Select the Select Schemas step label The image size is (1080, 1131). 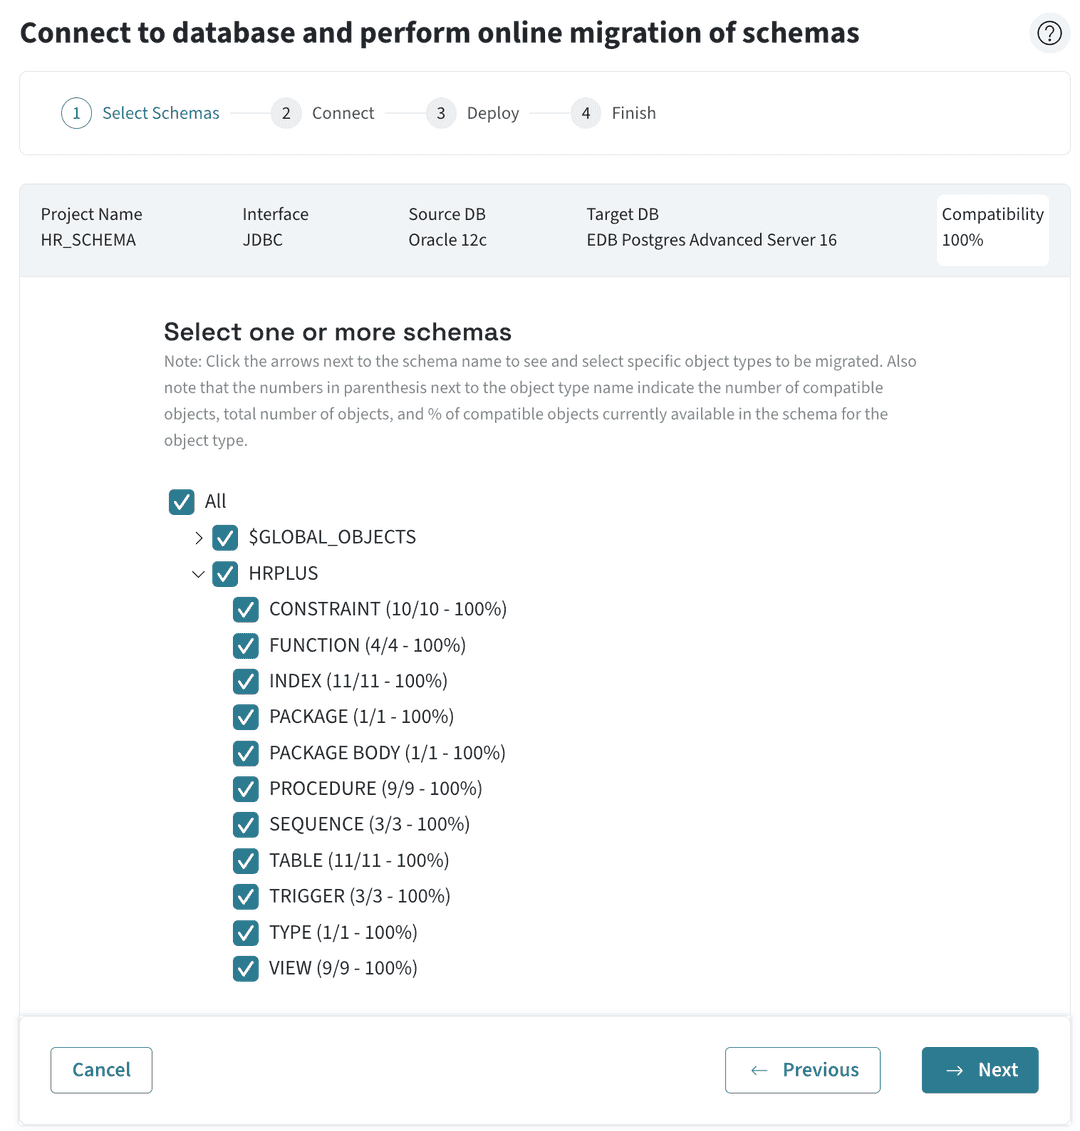click(160, 113)
